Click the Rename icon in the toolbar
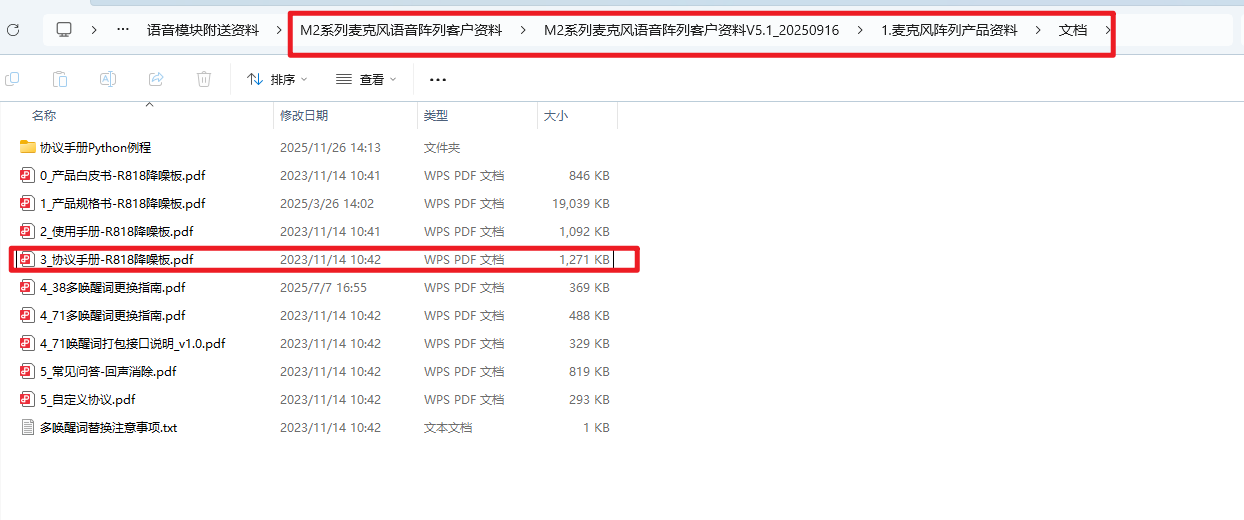The width and height of the screenshot is (1244, 520). coord(108,79)
